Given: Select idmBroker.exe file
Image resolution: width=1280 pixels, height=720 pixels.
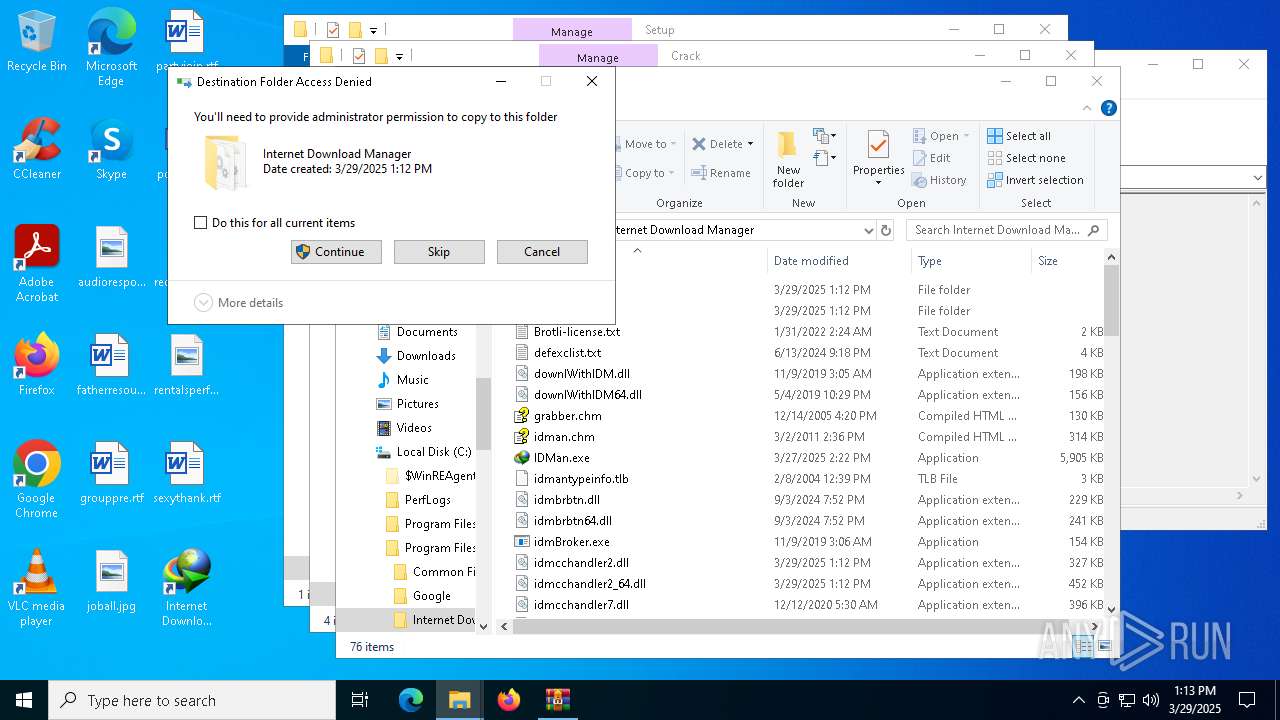Looking at the screenshot, I should point(571,542).
